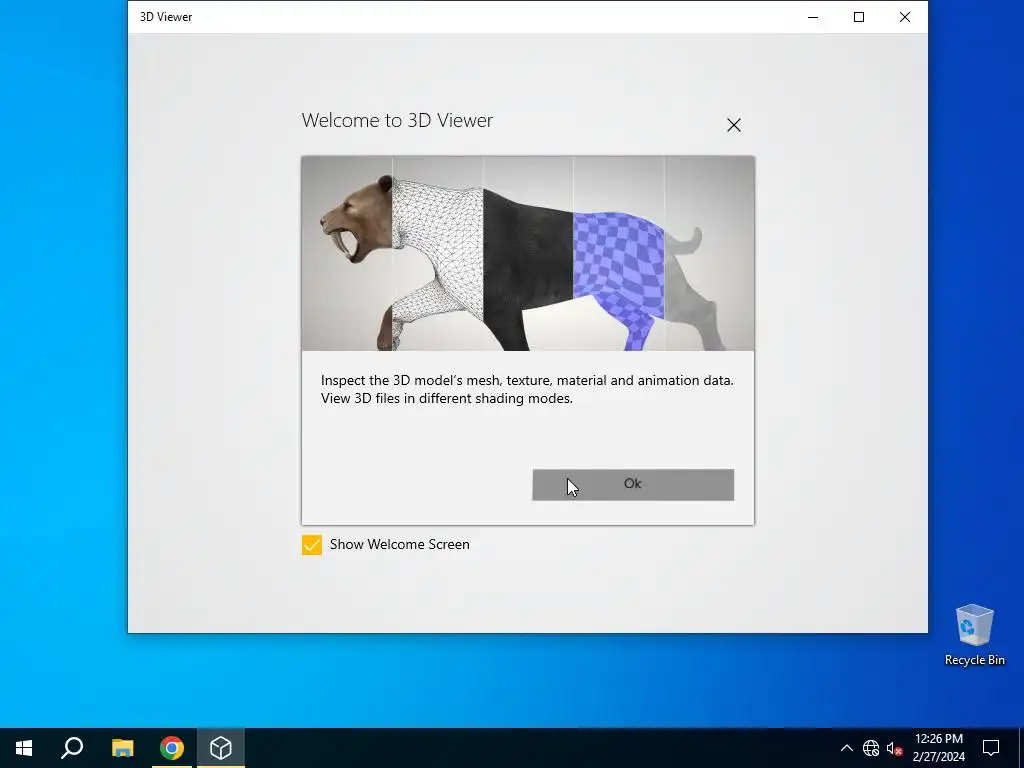Click the saber-tooth cat model image
Screen dimensions: 1024x768
(x=528, y=253)
